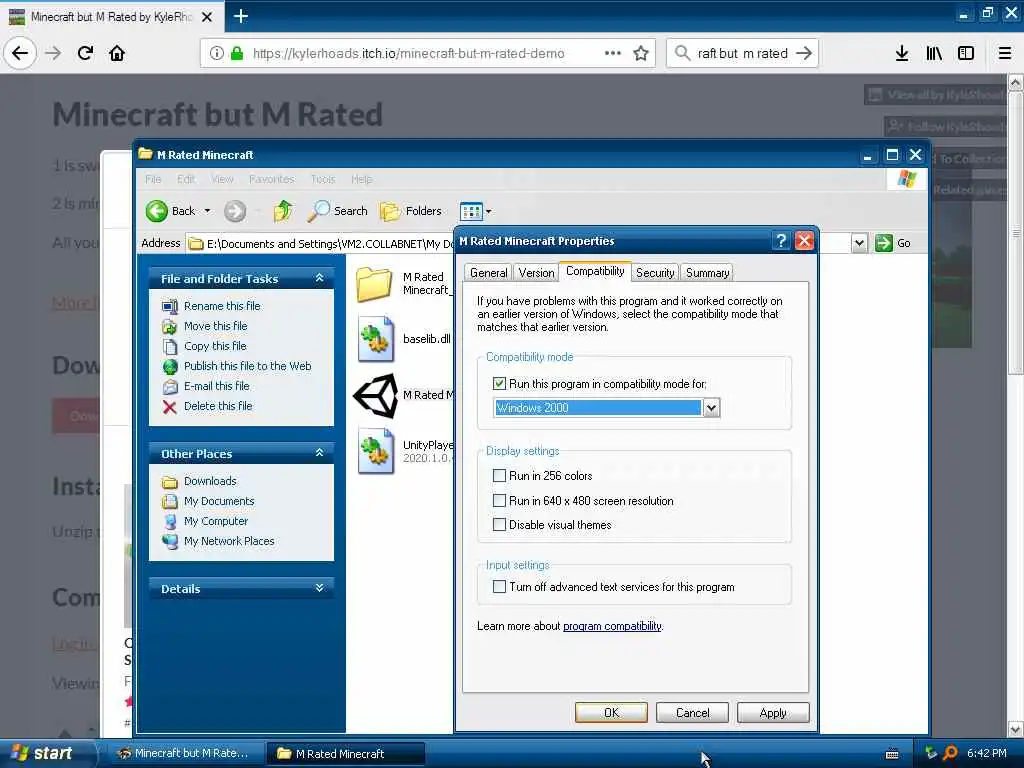Click Firefox back arrow button
The image size is (1024, 768).
pyautogui.click(x=20, y=53)
